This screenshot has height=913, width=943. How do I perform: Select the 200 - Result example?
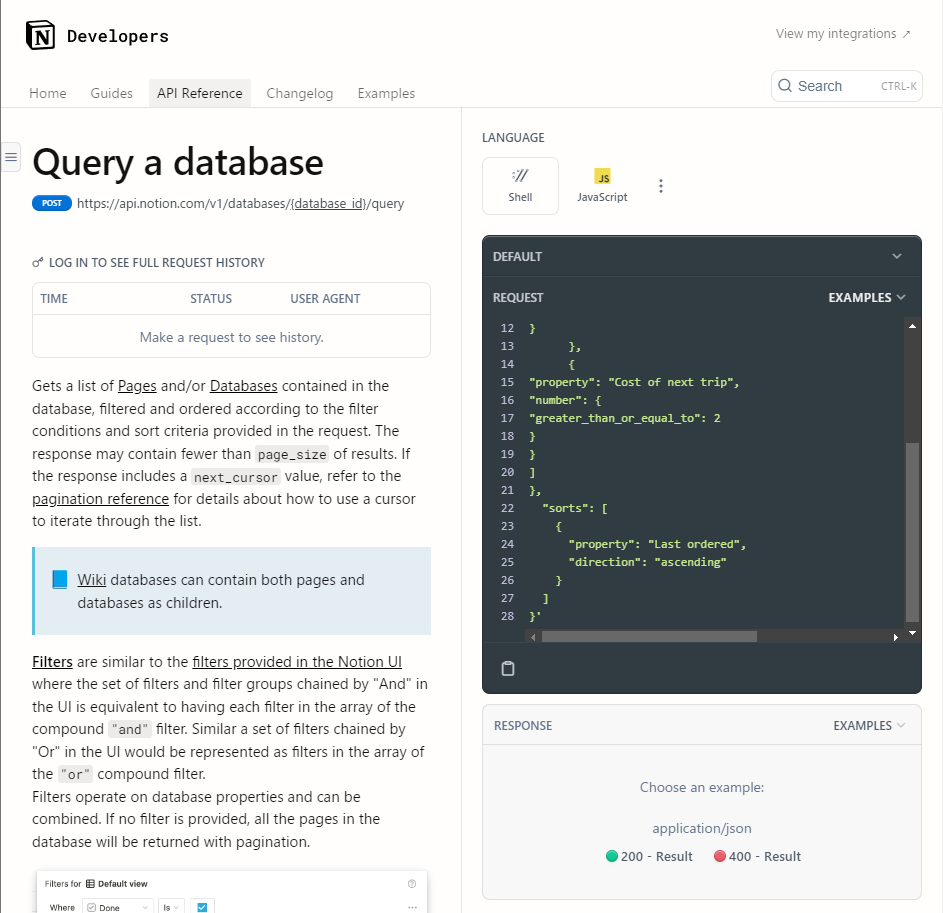pos(648,856)
